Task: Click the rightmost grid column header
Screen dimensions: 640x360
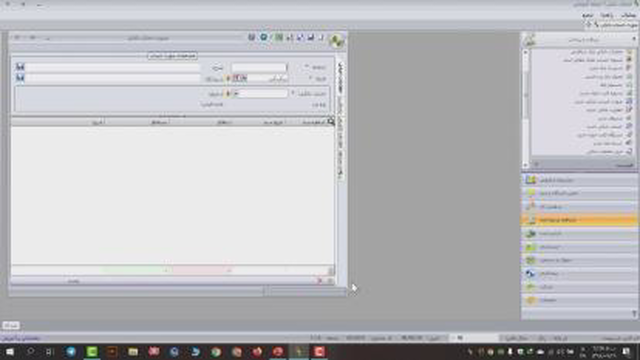Action: pos(313,122)
